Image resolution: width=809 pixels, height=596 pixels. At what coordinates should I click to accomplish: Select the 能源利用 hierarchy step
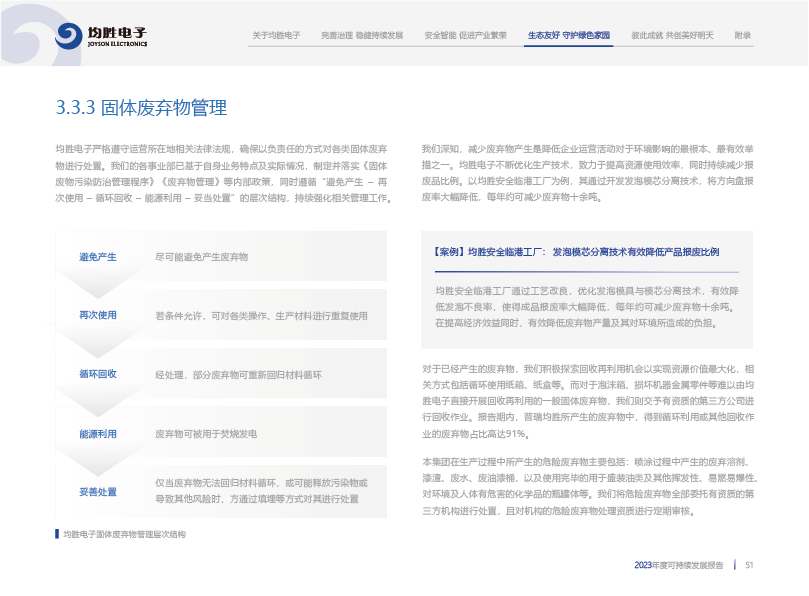[x=98, y=434]
